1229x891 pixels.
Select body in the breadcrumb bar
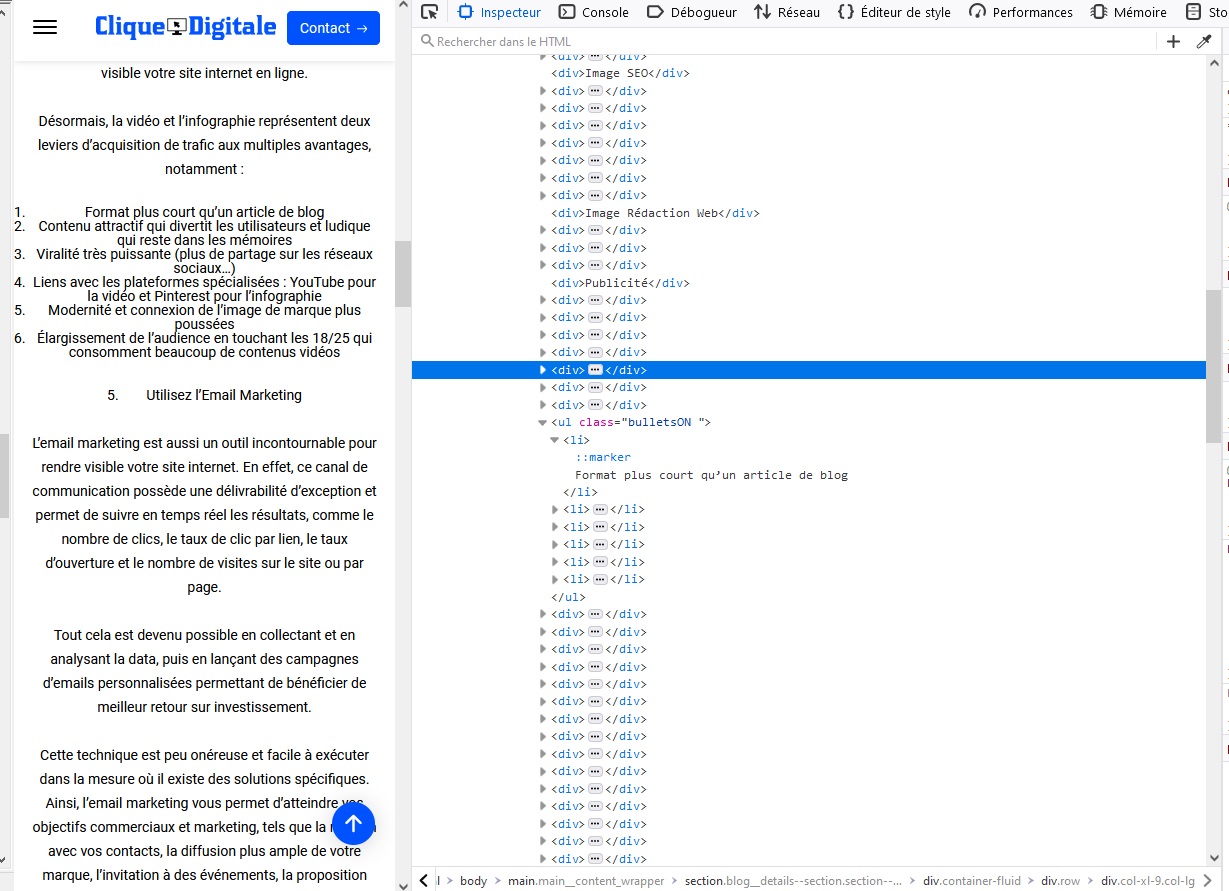473,880
